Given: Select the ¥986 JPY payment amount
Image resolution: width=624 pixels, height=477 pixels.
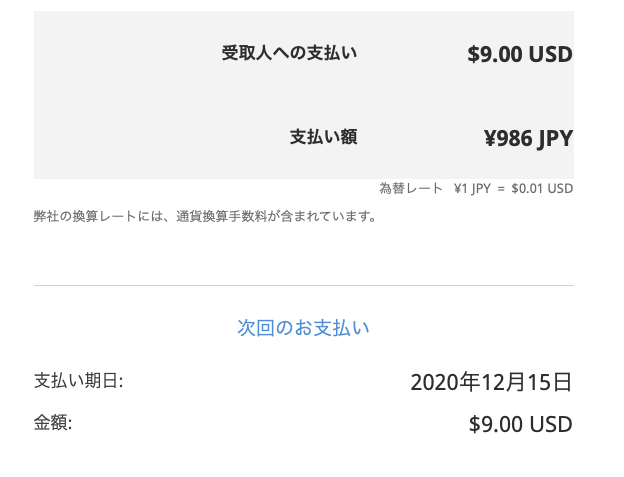Looking at the screenshot, I should point(528,138).
